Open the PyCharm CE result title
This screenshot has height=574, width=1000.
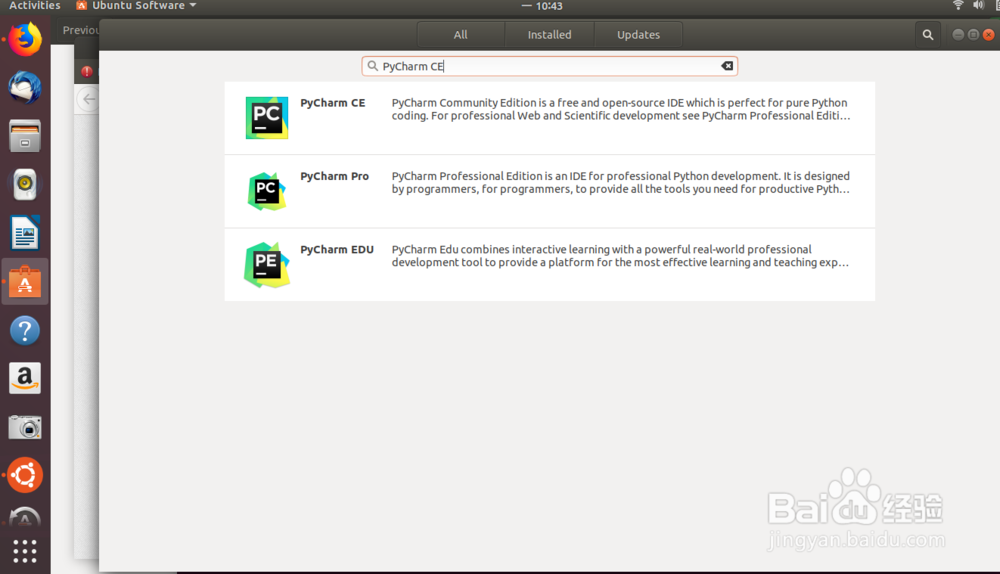(x=333, y=103)
